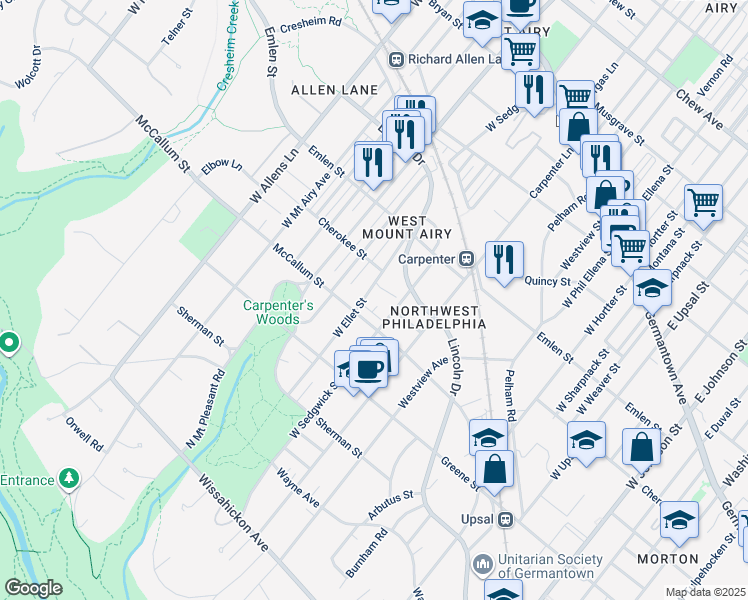Click the WEST MOUNT AIRY neighborhood label
748x600 pixels.
tap(407, 228)
